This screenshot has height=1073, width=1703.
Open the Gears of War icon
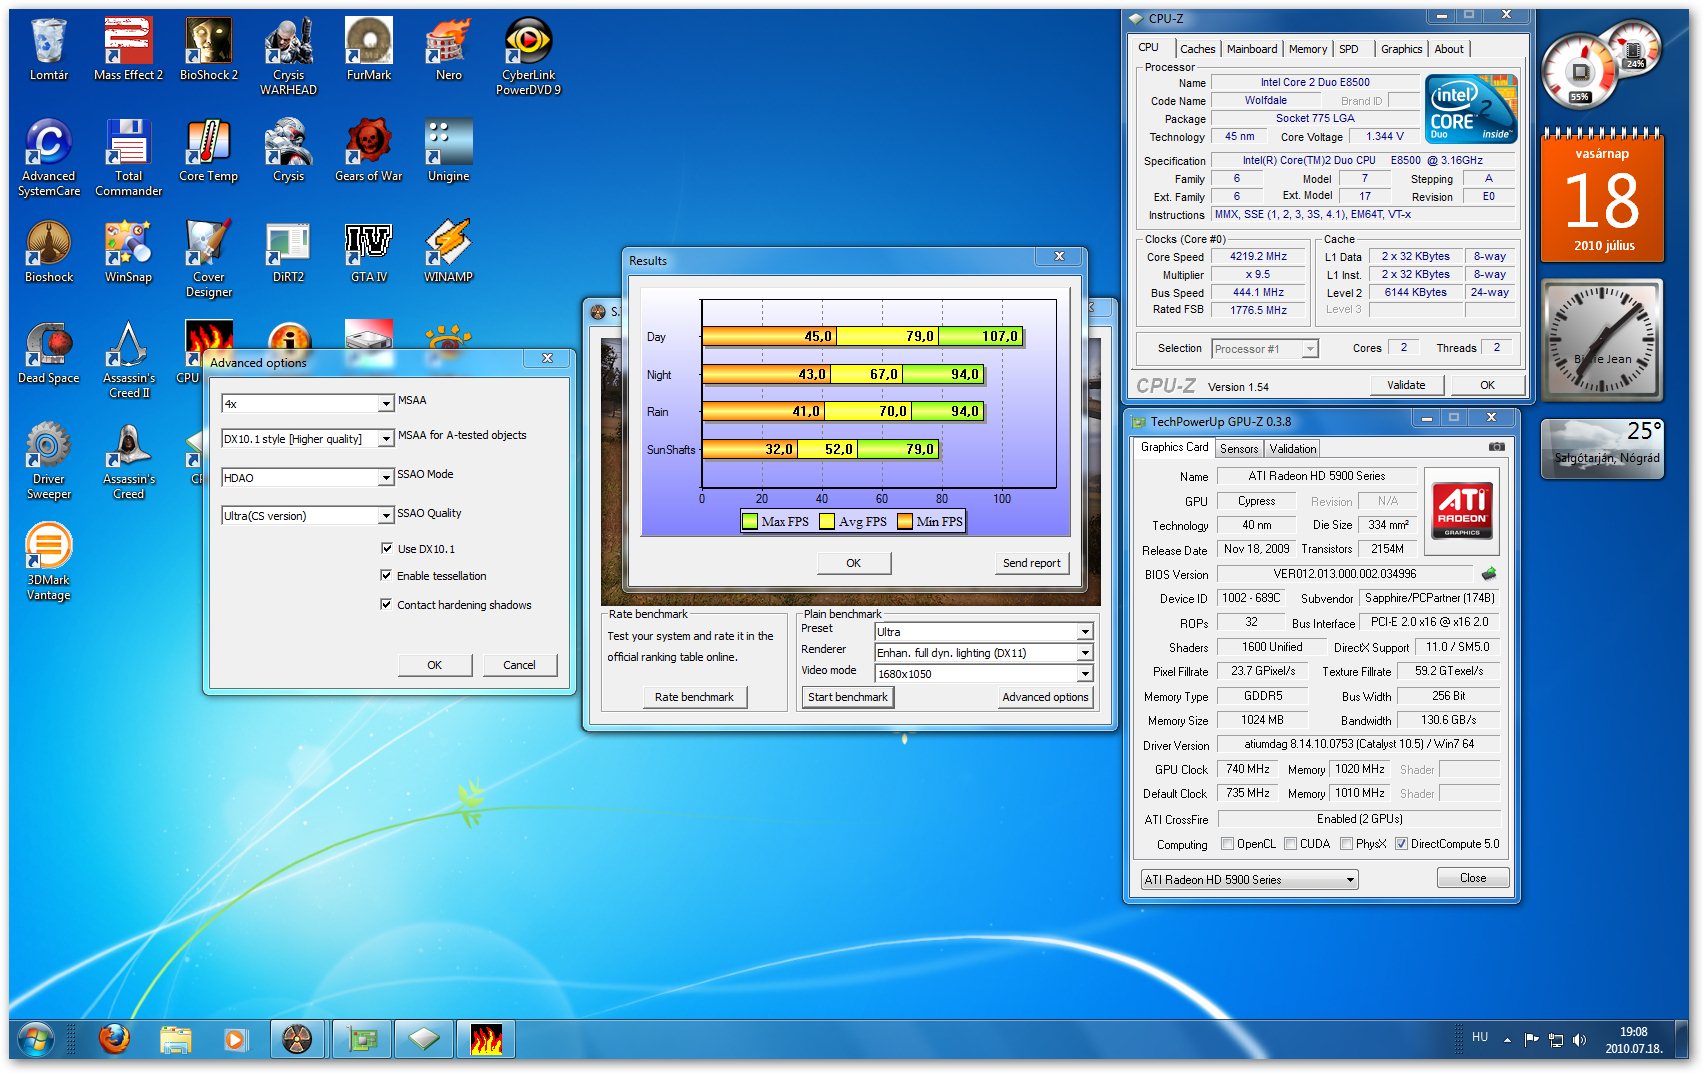(x=368, y=151)
